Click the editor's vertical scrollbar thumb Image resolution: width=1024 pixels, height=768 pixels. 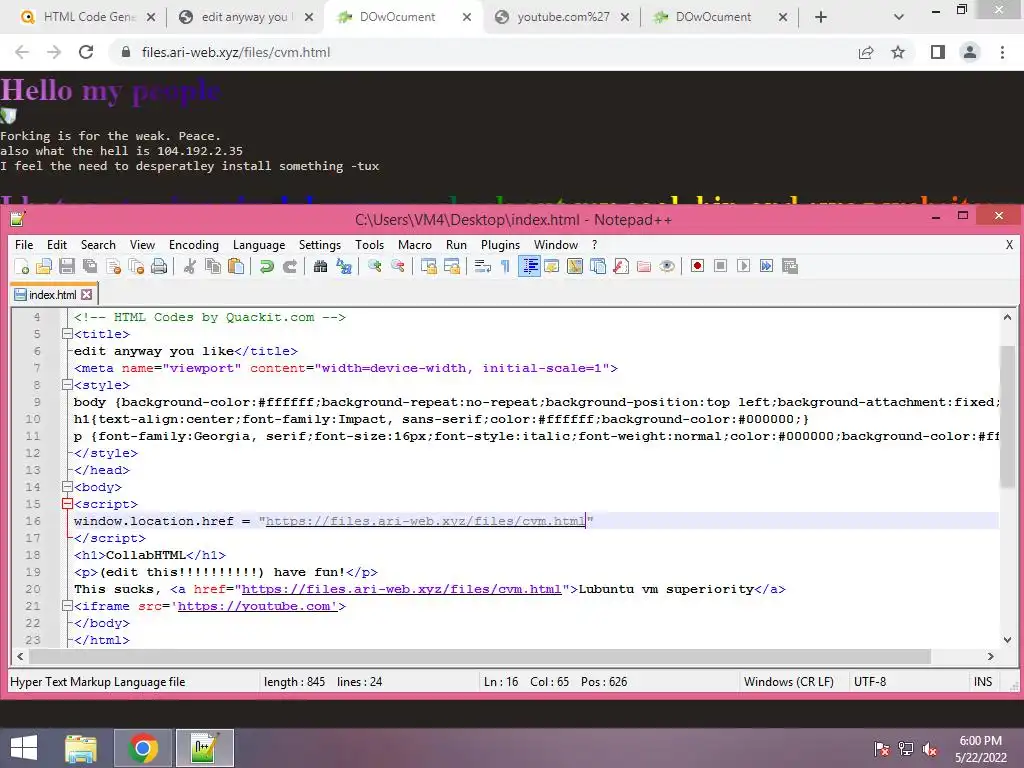click(x=1007, y=417)
